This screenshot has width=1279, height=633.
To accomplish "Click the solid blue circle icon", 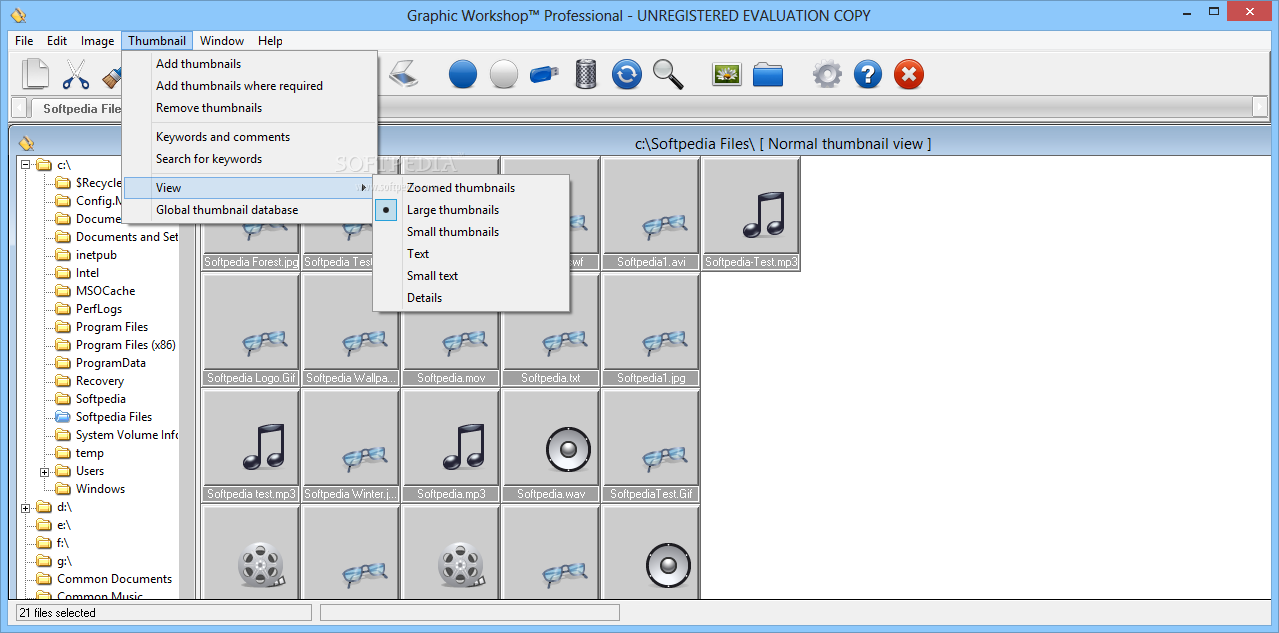I will 463,74.
